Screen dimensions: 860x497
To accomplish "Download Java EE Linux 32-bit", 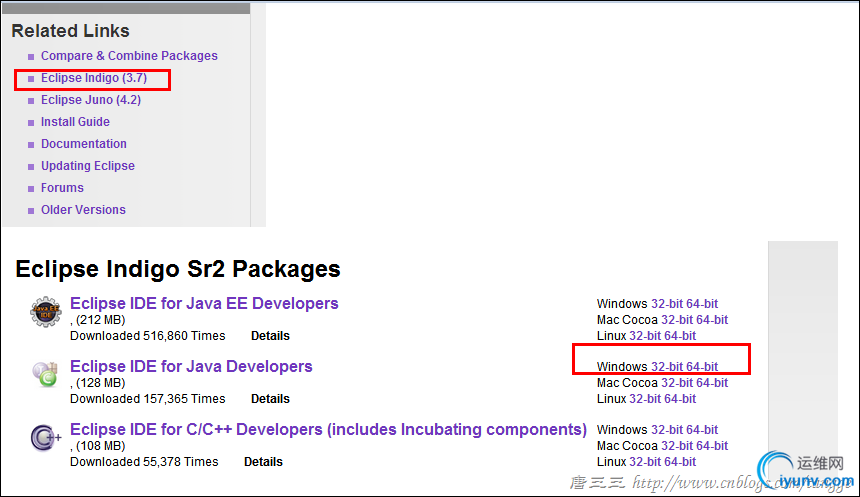I will 645,336.
